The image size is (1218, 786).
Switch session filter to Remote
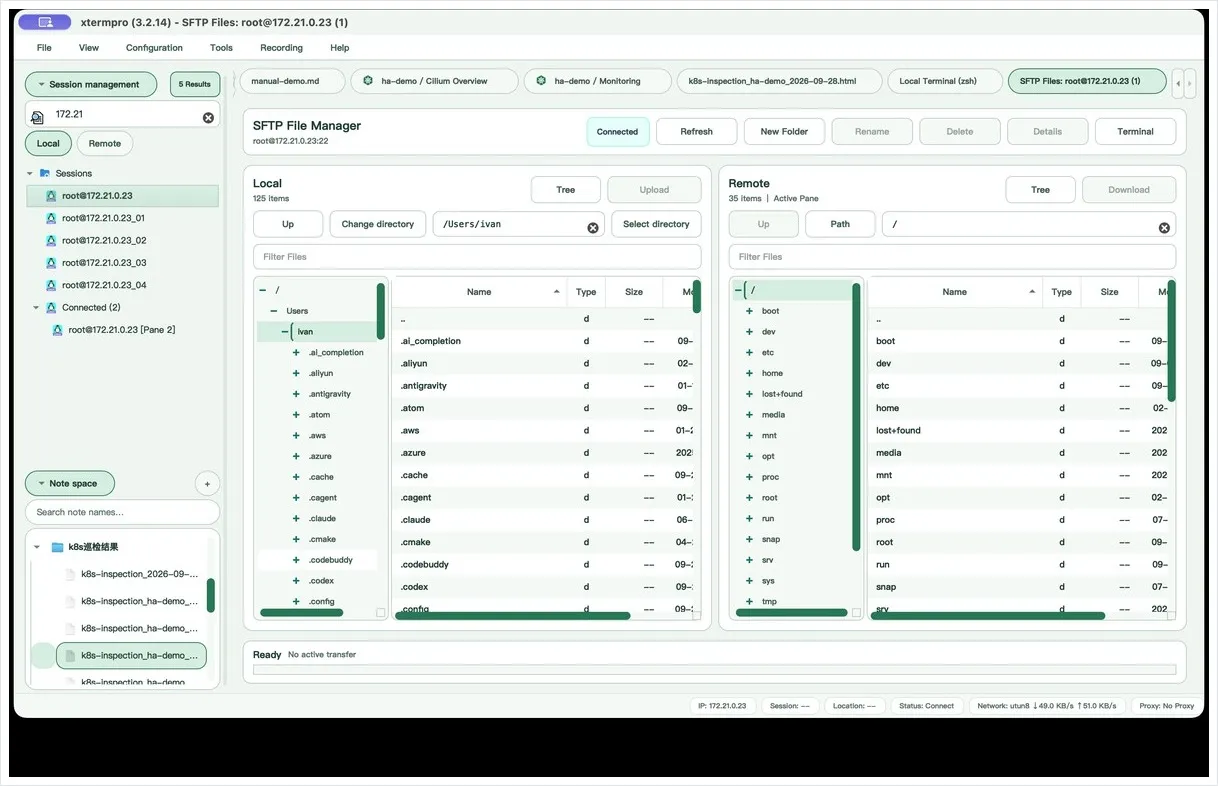coord(105,144)
